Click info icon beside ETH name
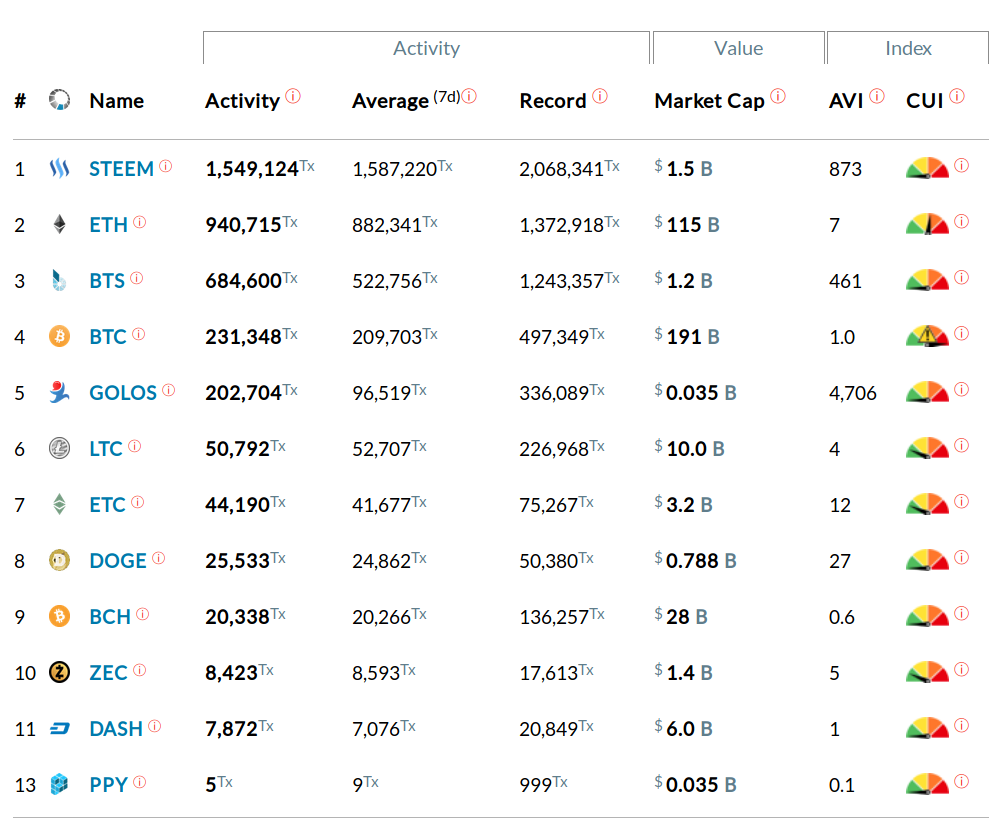1002x830 pixels. [140, 222]
